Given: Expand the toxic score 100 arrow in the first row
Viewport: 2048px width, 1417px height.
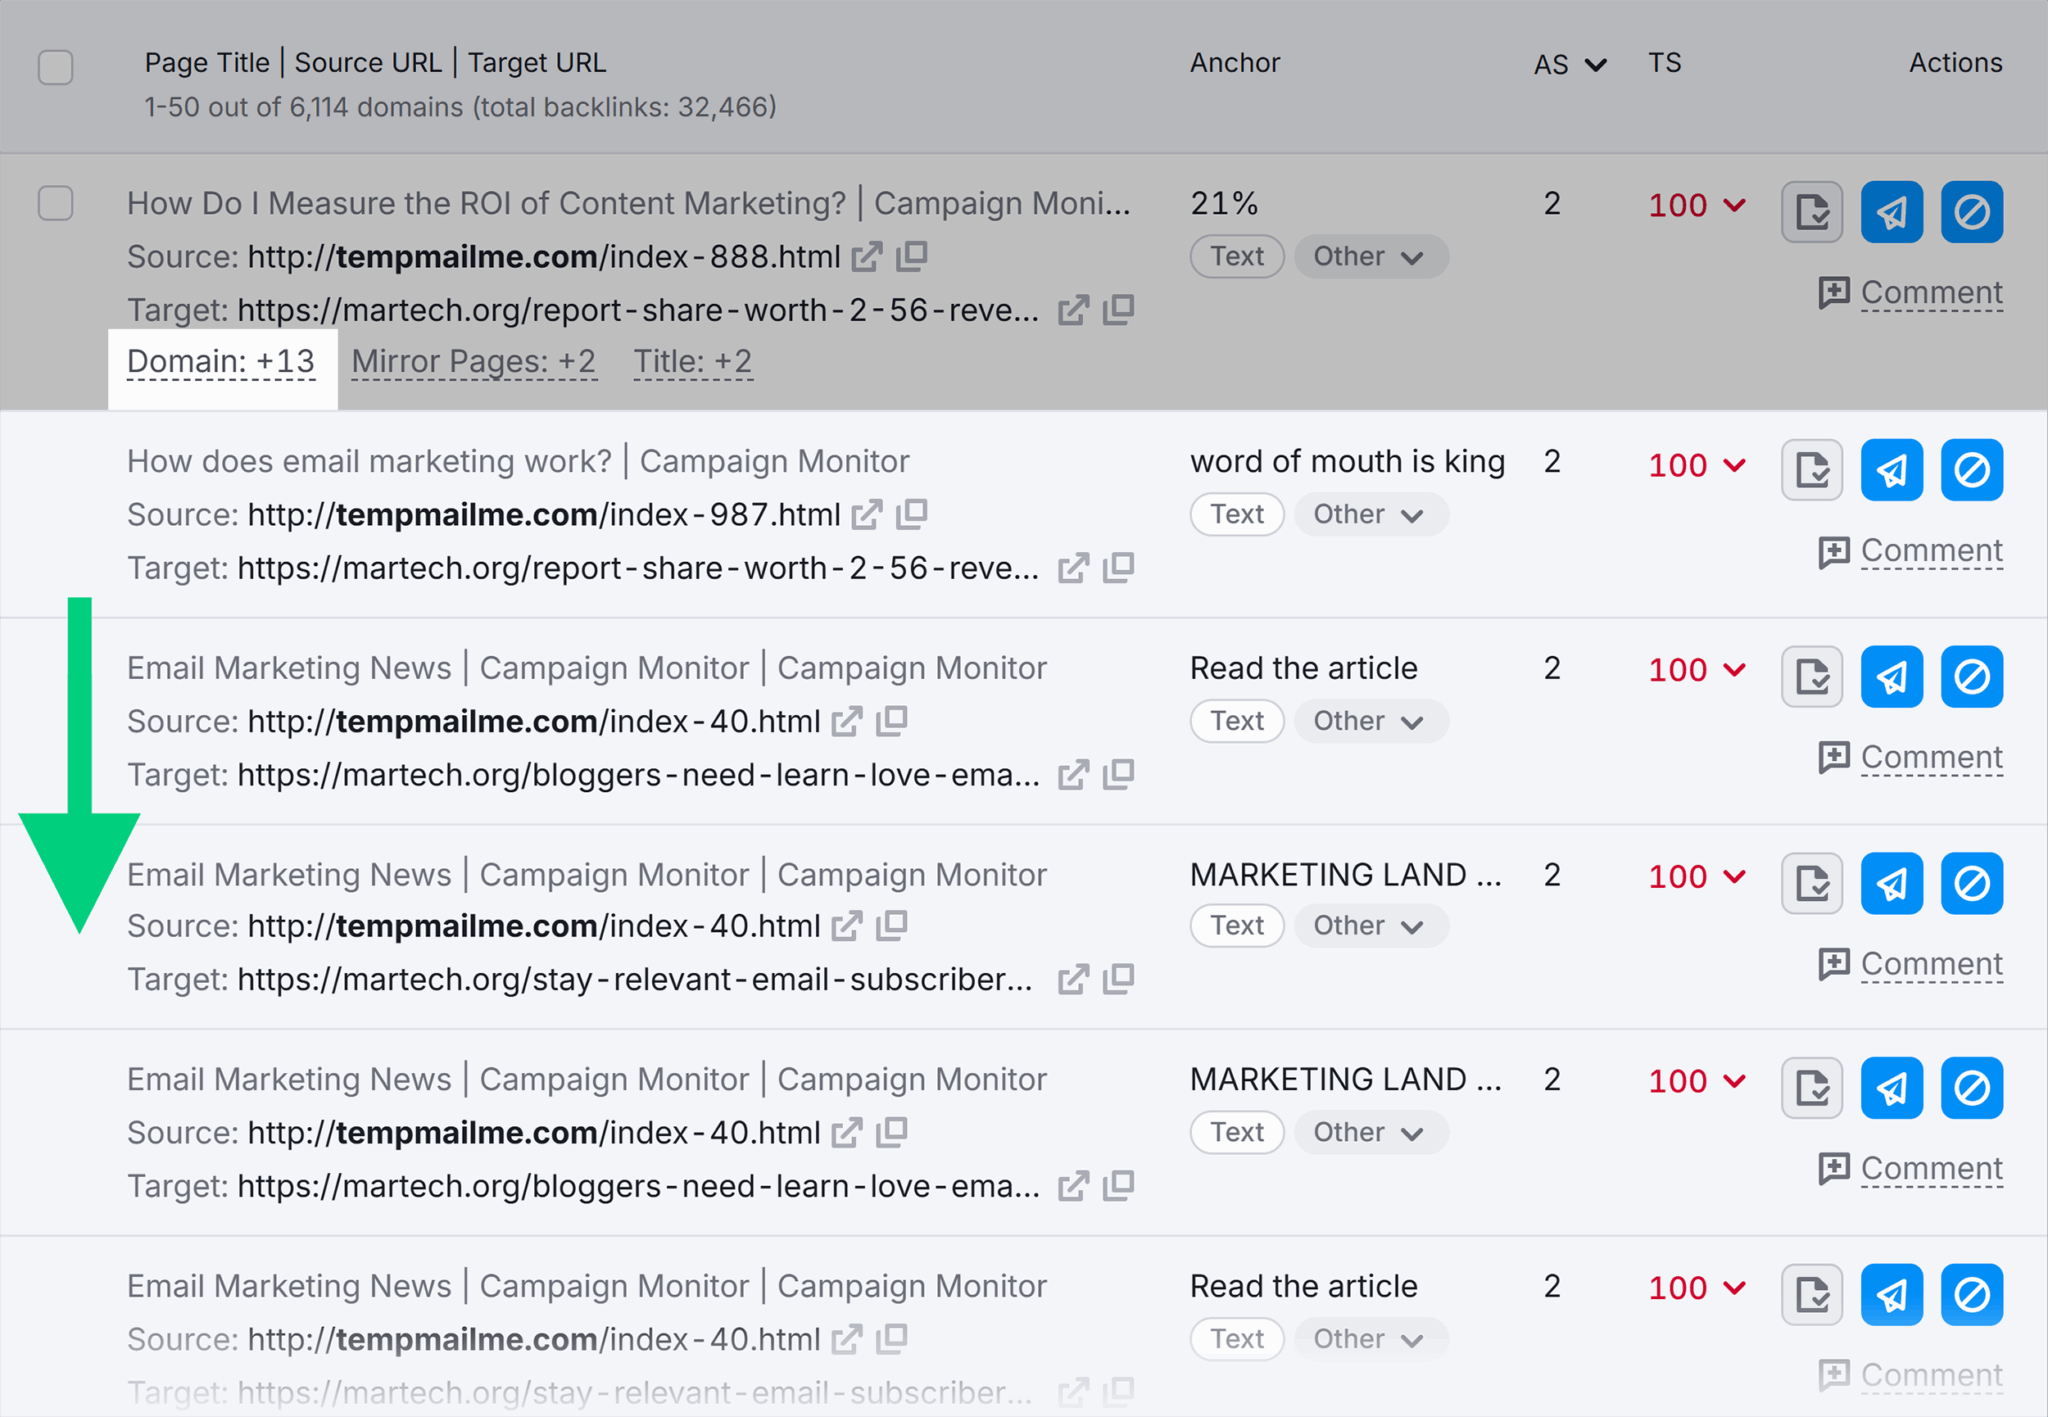Looking at the screenshot, I should [1735, 205].
